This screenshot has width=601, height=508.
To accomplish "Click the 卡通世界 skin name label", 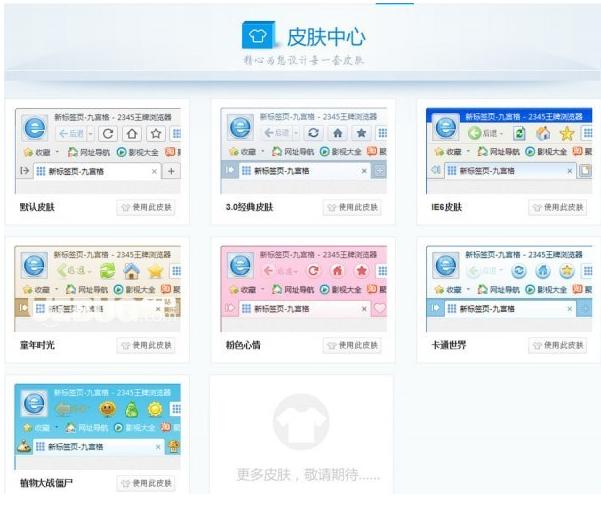I will [449, 345].
